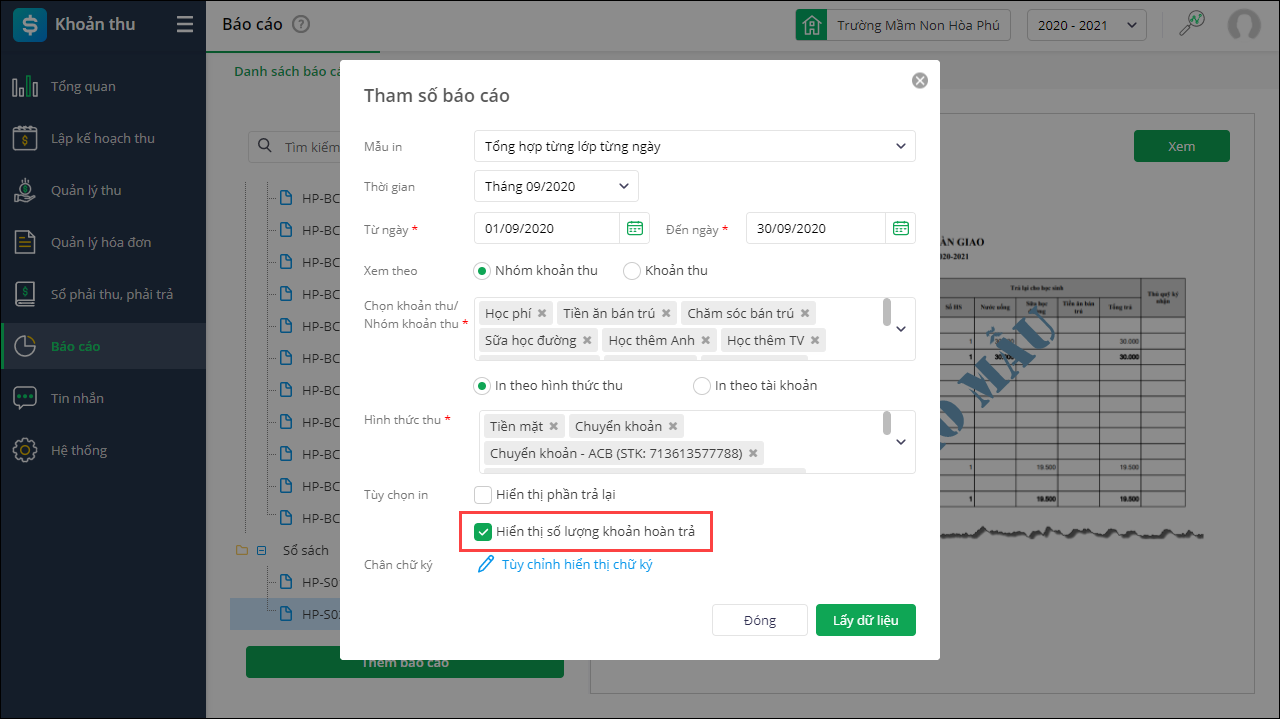Screen dimensions: 1280x719
Task: Click the Sổ phải thu, phải trả book icon
Action: pyautogui.click(x=25, y=294)
